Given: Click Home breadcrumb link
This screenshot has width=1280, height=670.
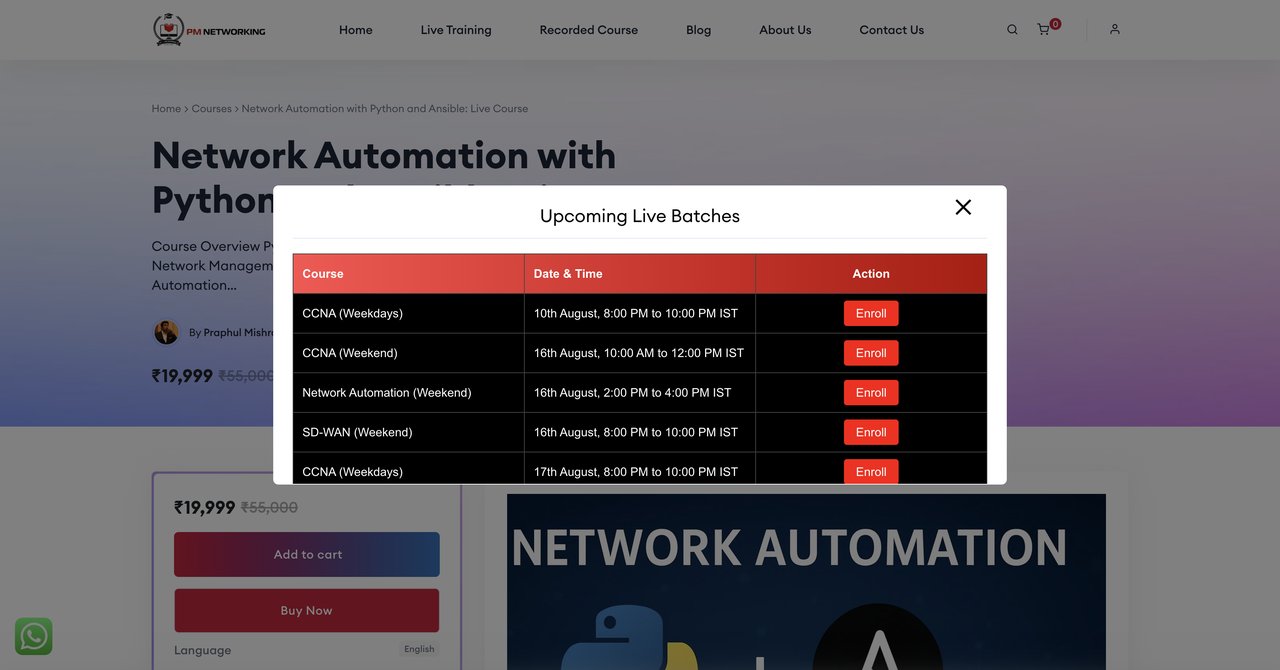Looking at the screenshot, I should point(166,108).
